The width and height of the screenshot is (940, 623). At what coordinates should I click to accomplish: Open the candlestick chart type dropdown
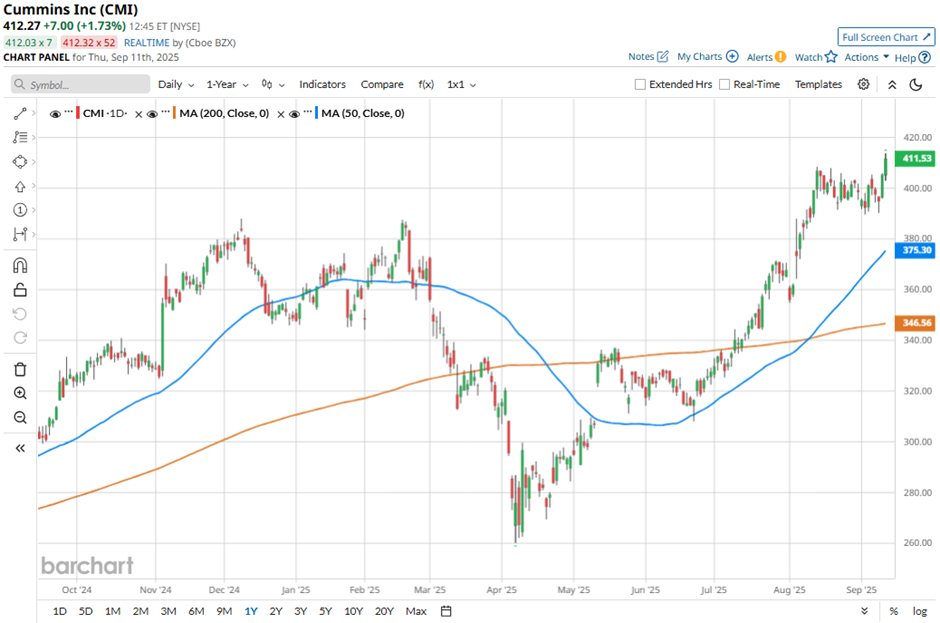tap(273, 85)
